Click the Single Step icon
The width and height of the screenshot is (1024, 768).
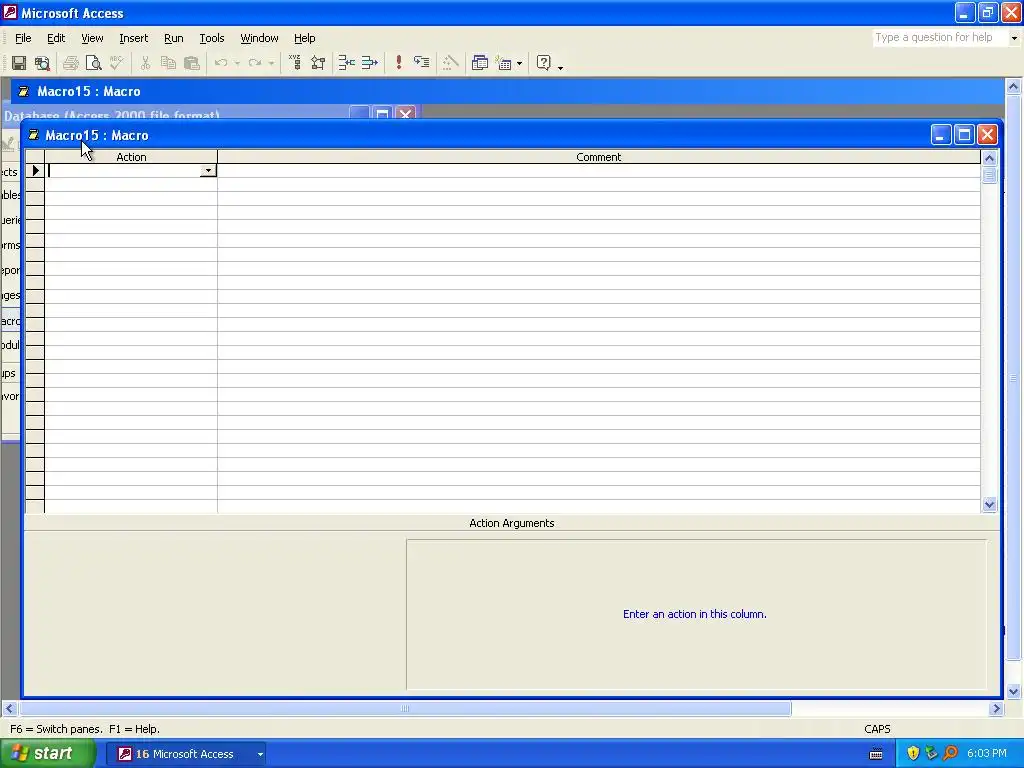click(x=422, y=63)
